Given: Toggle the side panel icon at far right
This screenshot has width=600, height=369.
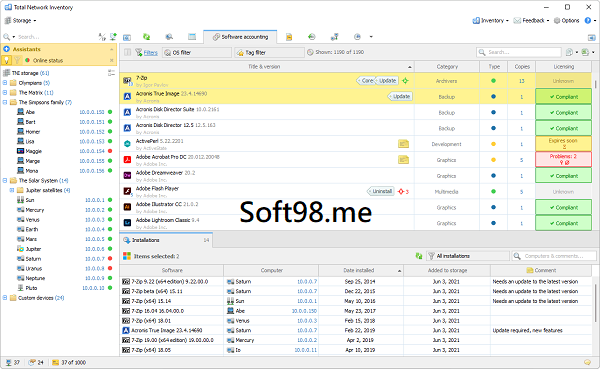Looking at the screenshot, I should coord(592,38).
